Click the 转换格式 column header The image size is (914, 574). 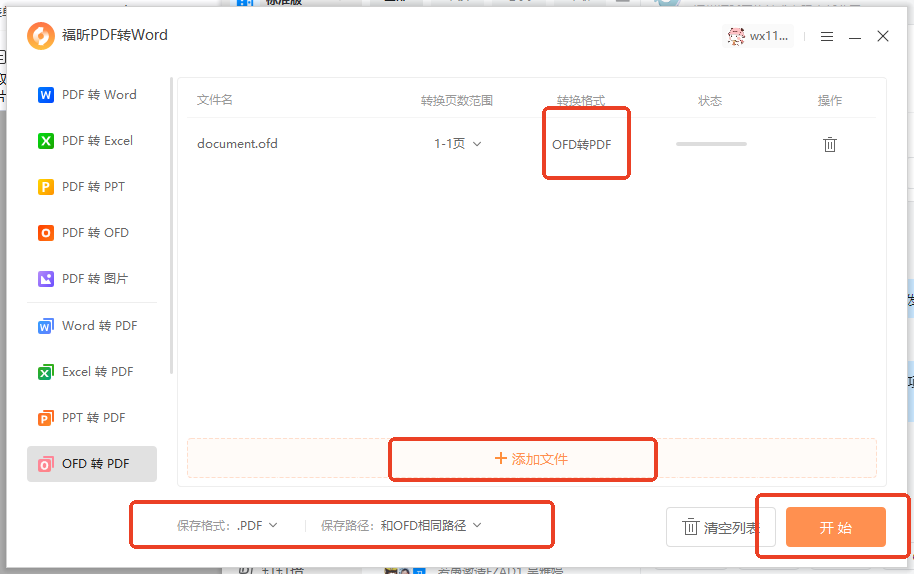pos(581,100)
